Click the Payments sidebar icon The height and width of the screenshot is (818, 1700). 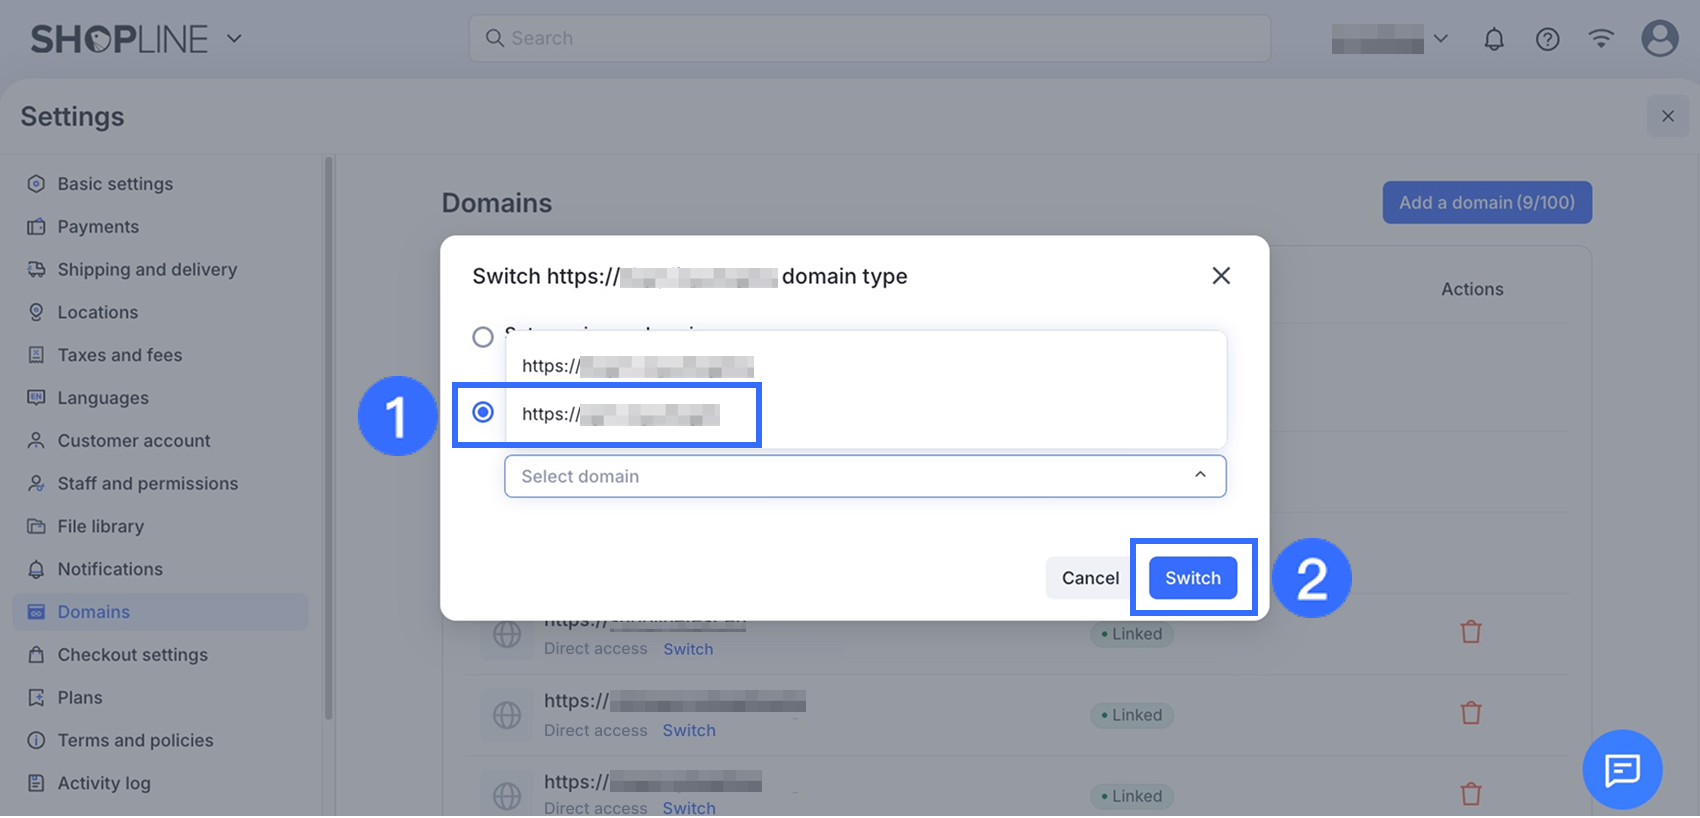(36, 227)
